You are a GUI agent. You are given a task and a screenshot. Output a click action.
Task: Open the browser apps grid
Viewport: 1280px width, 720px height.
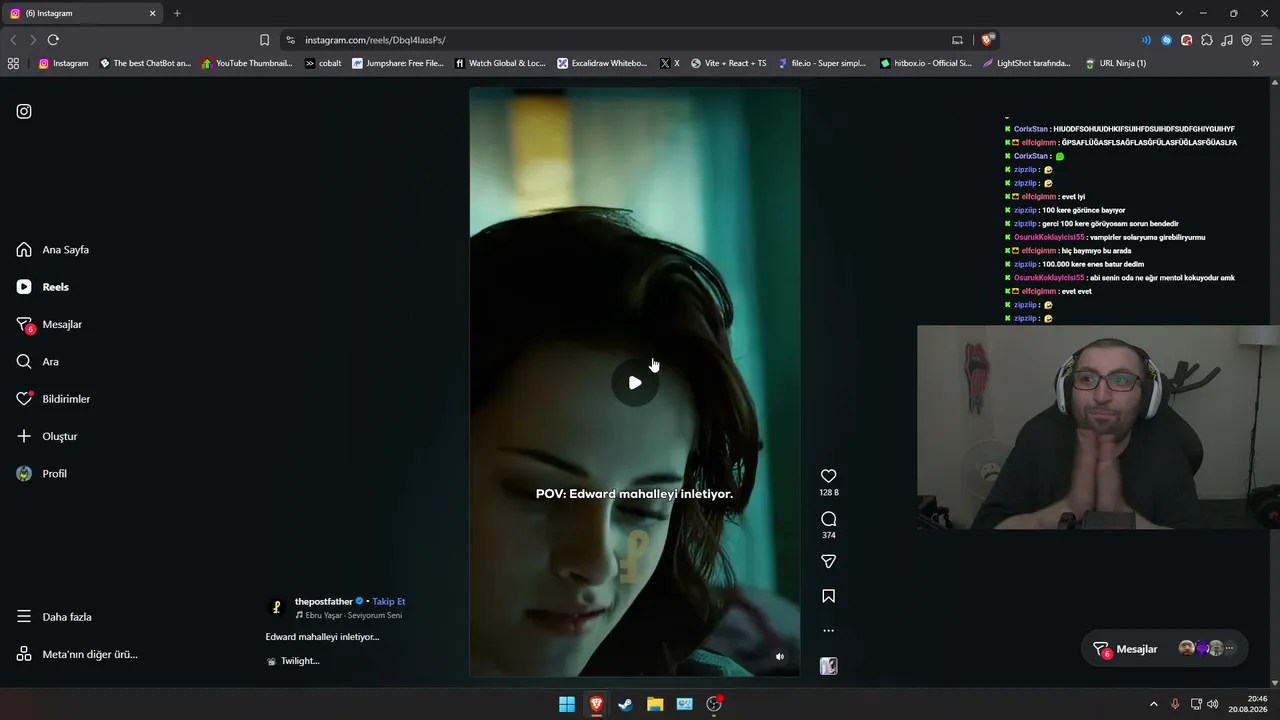13,63
